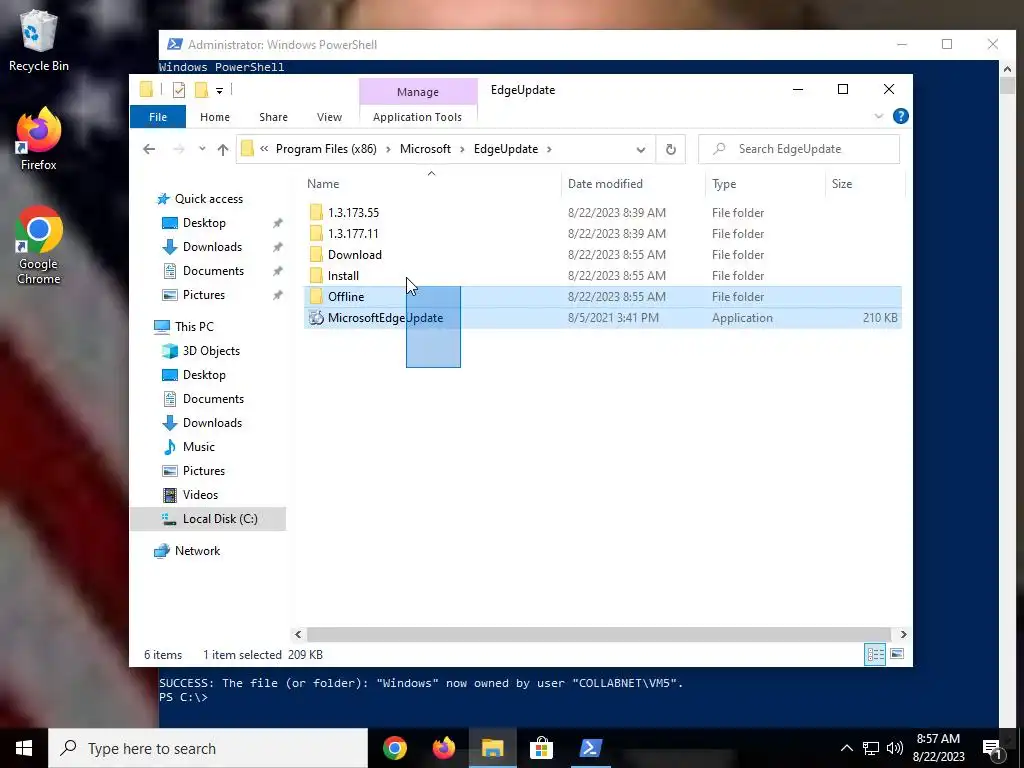Screen dimensions: 1024x768
Task: Click Quick access in navigation pane
Action: click(209, 199)
